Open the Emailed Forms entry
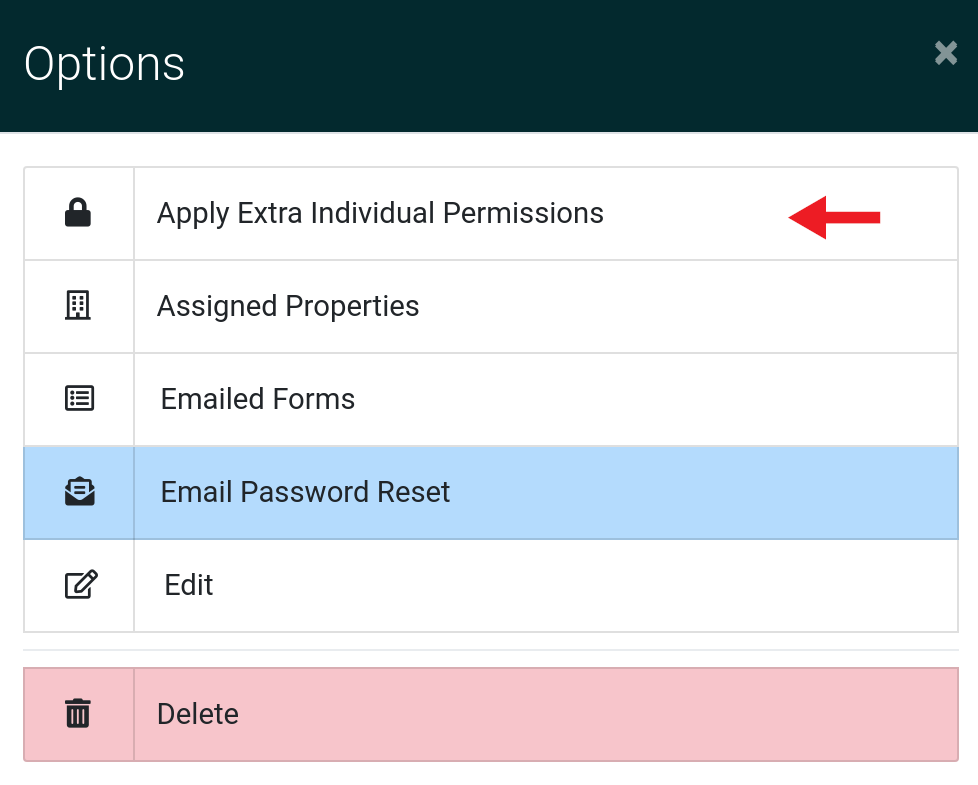The height and width of the screenshot is (785, 978). (x=258, y=399)
